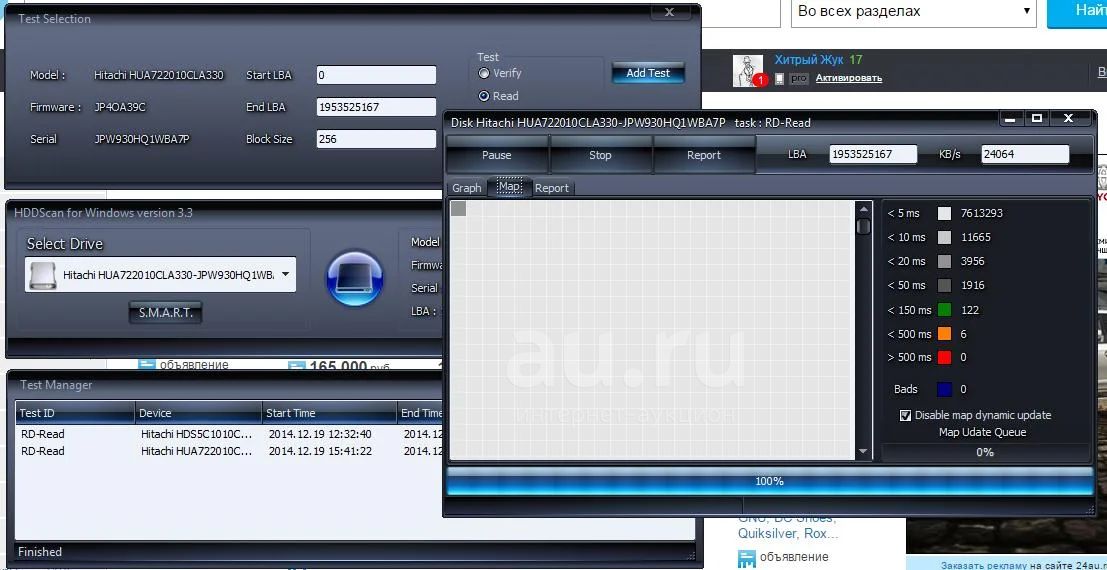
Task: Click the red > 500 ms swatch
Action: point(944,357)
